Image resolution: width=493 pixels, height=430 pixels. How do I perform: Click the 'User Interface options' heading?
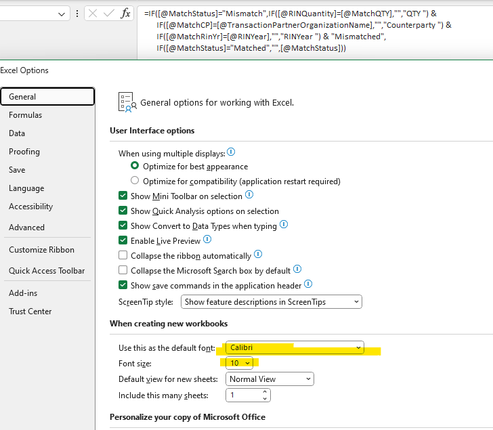pos(152,131)
